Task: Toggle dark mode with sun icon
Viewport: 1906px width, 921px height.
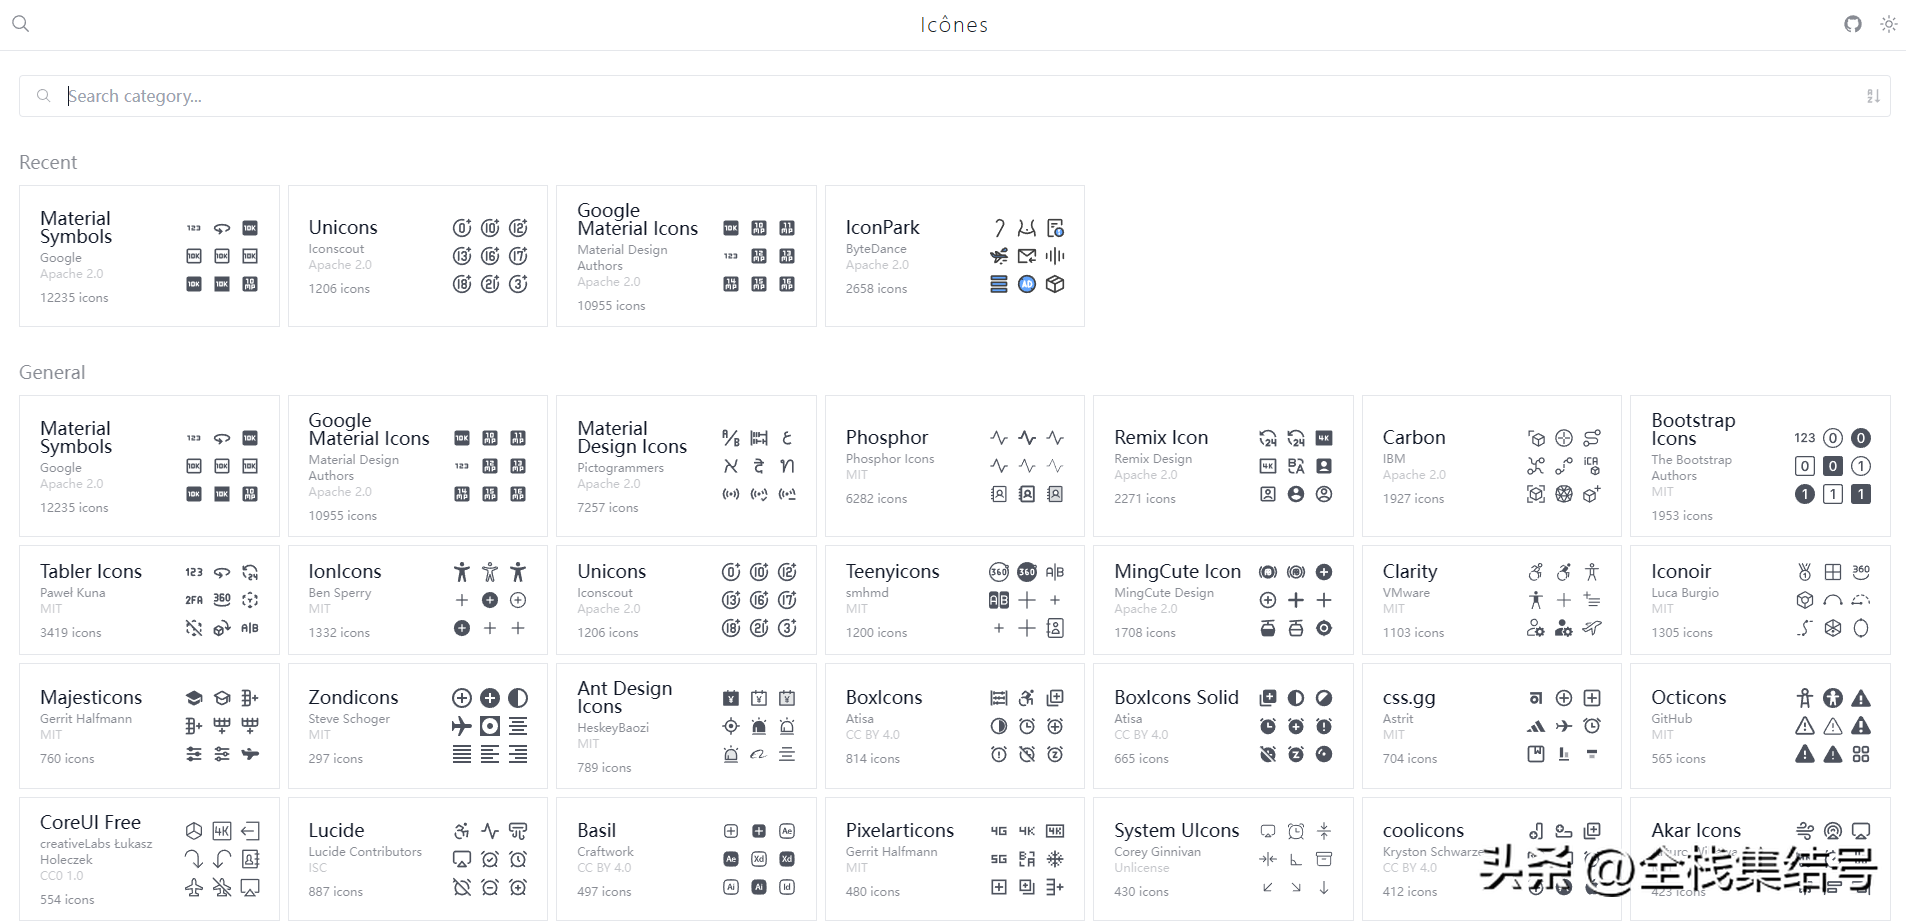Action: click(1888, 24)
